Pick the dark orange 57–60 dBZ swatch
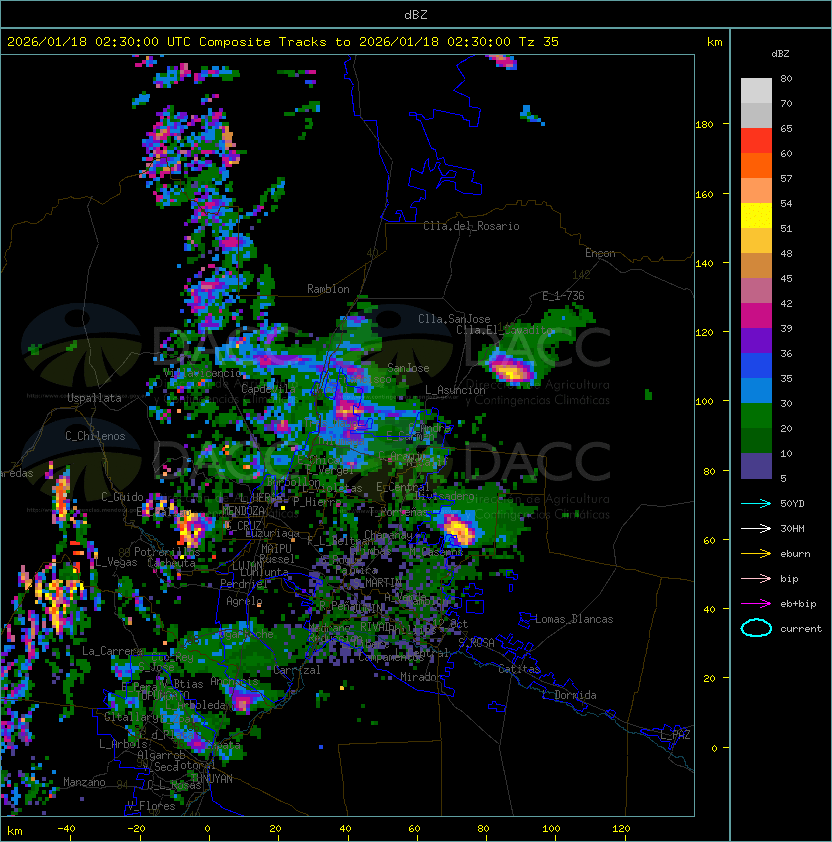832x842 pixels. point(756,166)
